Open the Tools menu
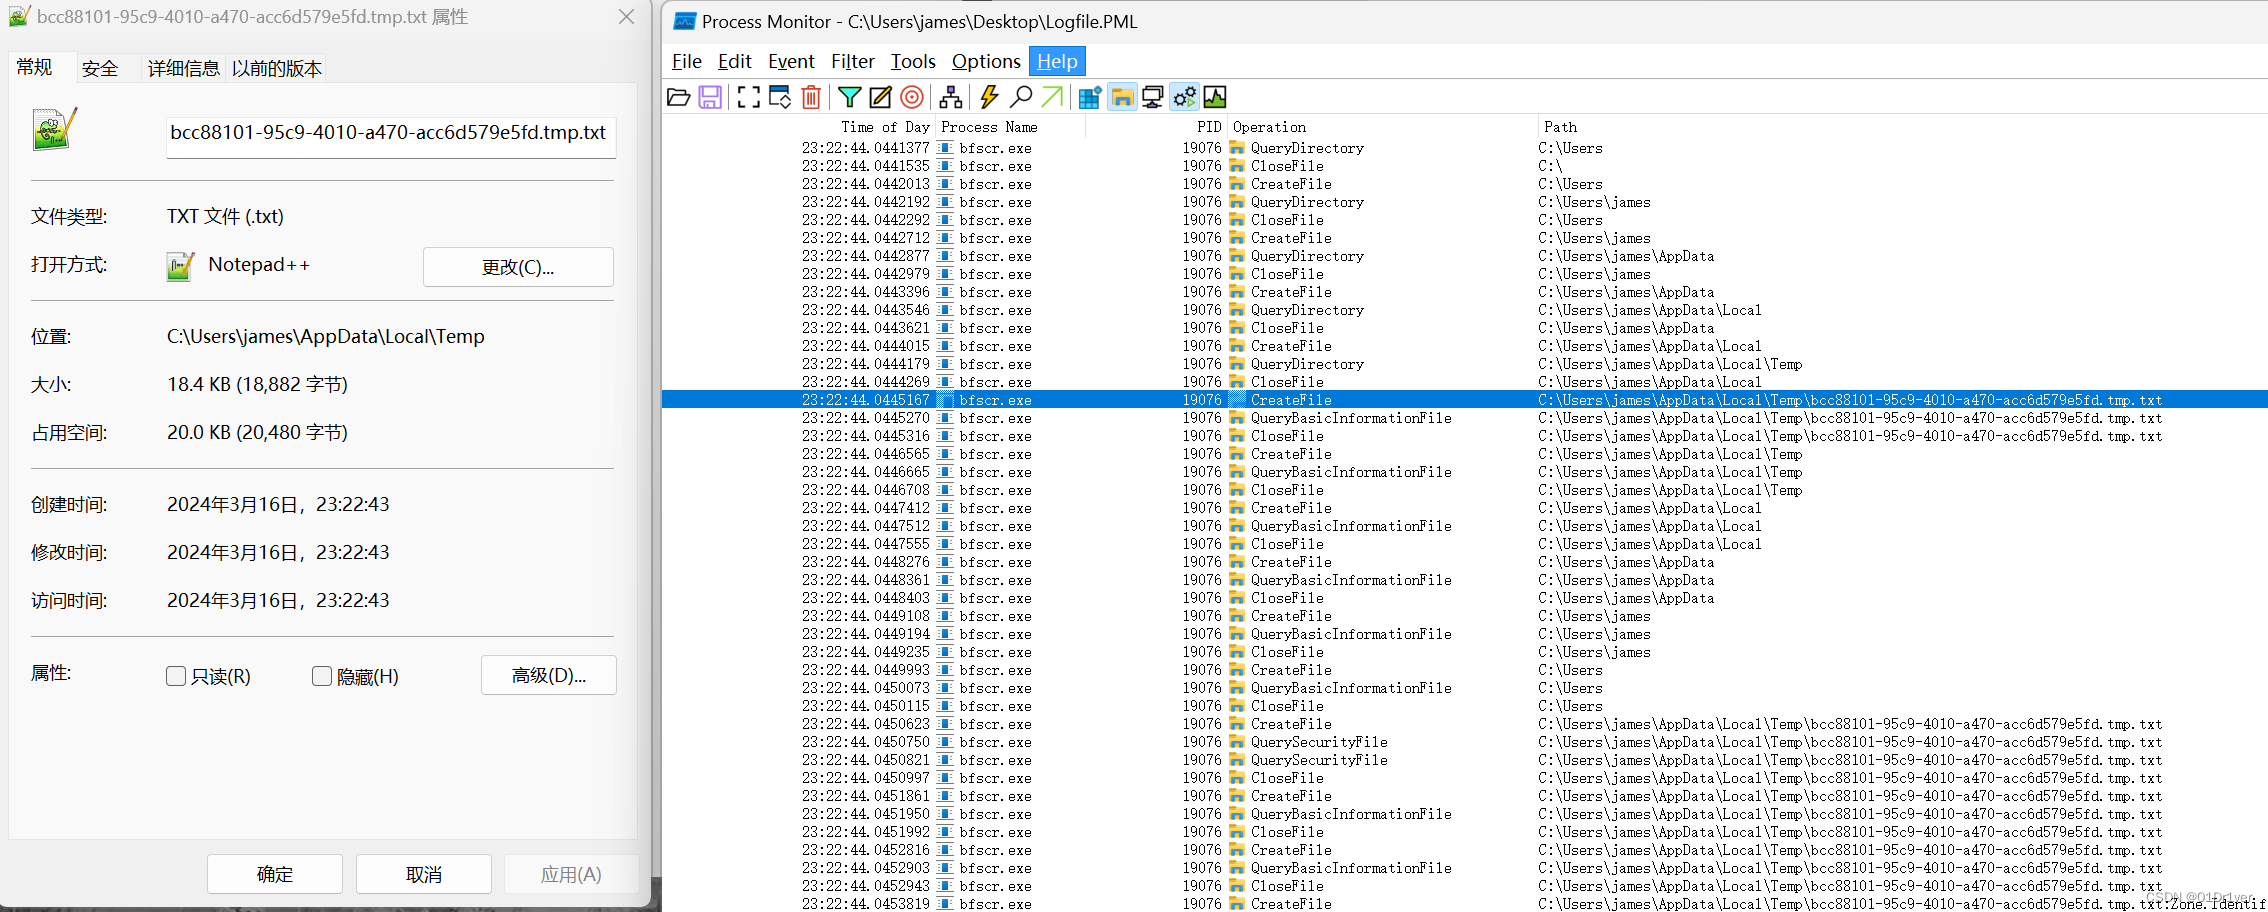The height and width of the screenshot is (912, 2268). [x=913, y=61]
